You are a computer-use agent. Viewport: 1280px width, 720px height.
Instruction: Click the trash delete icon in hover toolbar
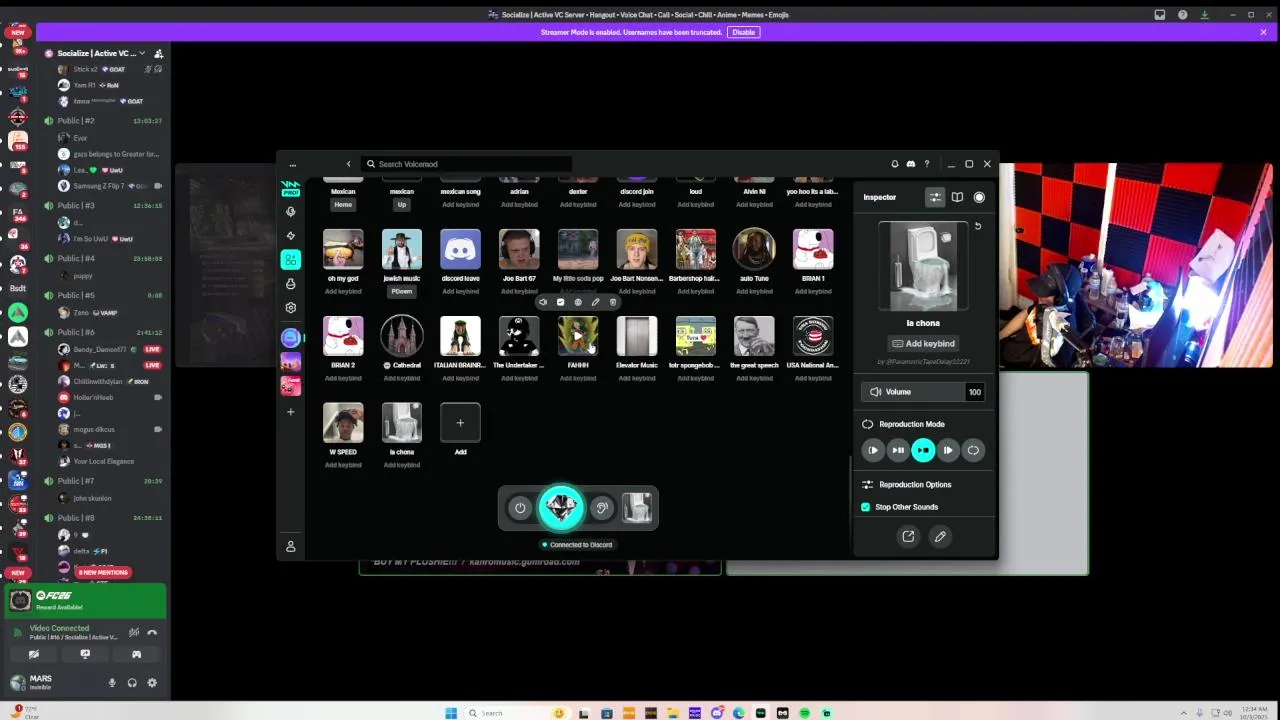tap(613, 302)
